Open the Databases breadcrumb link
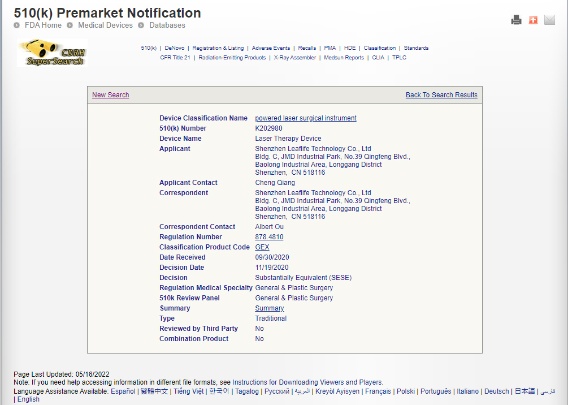The width and height of the screenshot is (568, 405). pyautogui.click(x=167, y=25)
